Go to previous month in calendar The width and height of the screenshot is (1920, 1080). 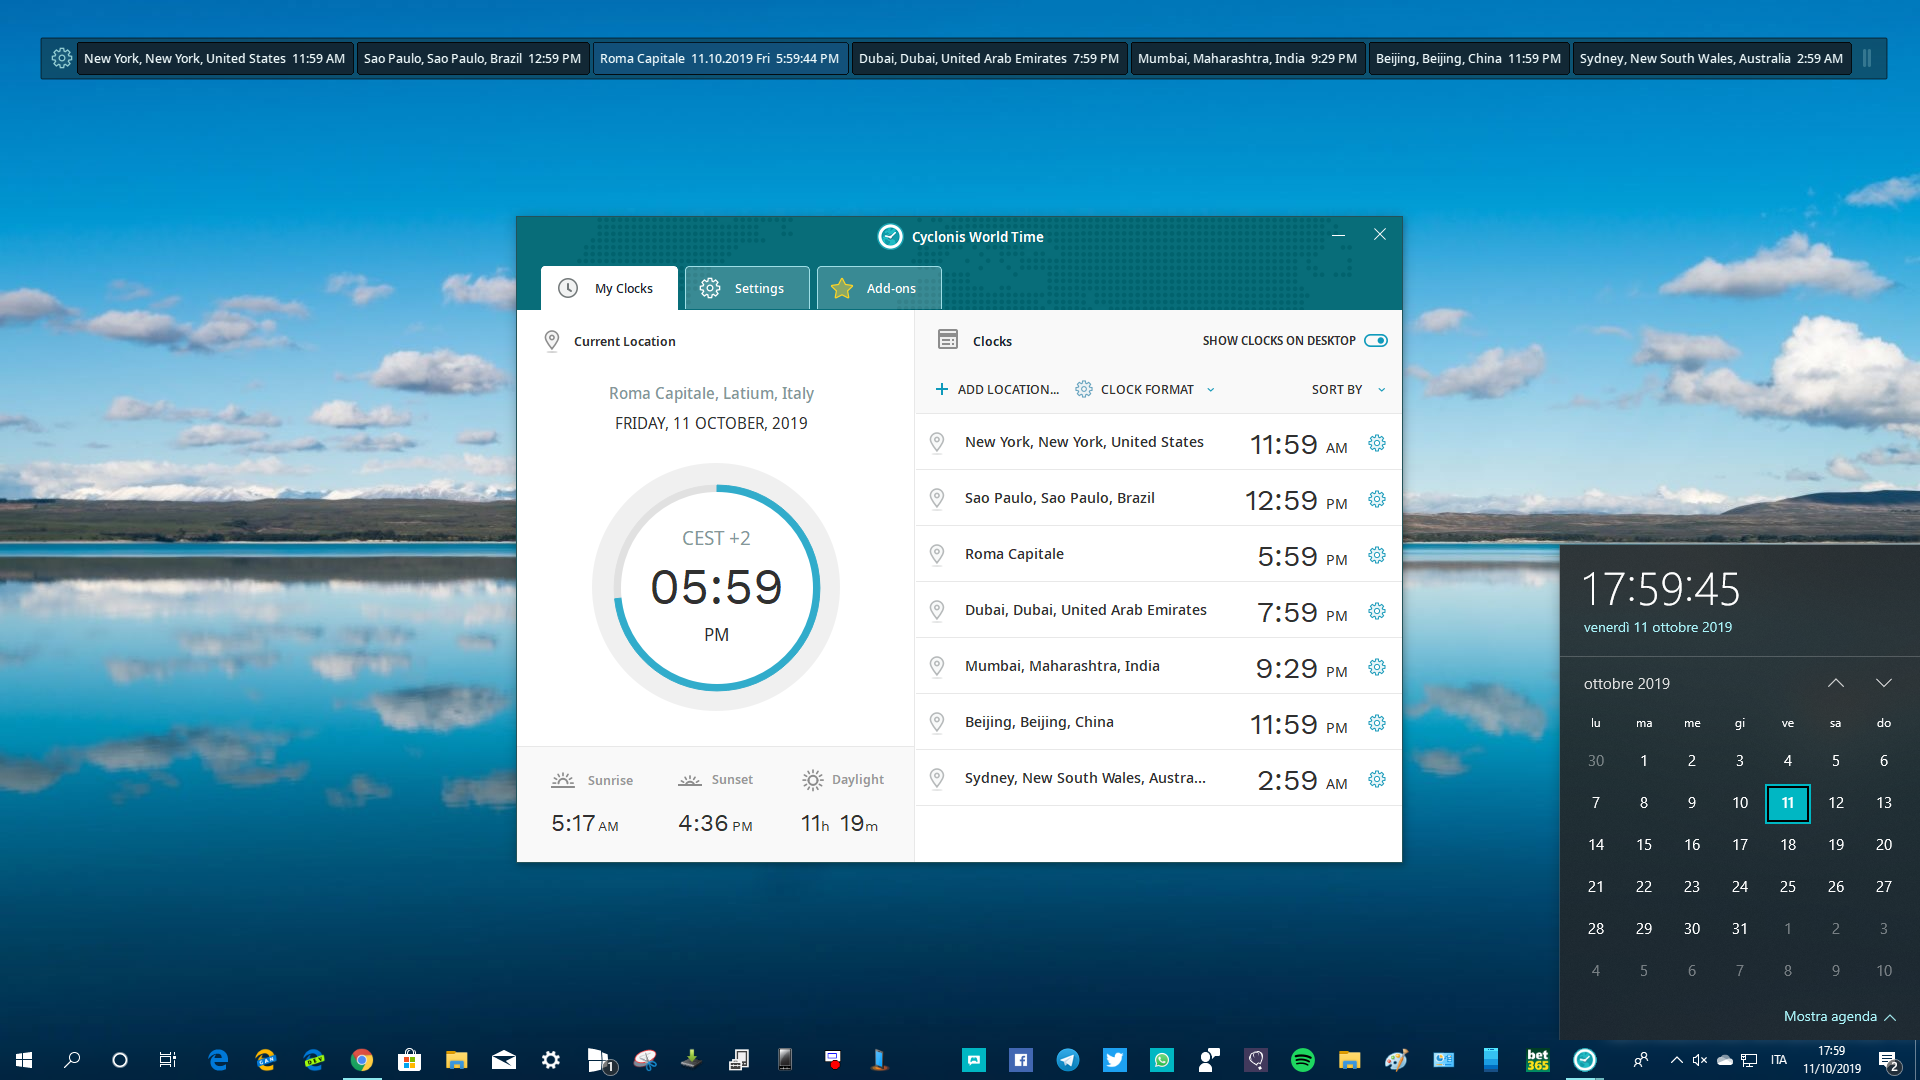1836,683
